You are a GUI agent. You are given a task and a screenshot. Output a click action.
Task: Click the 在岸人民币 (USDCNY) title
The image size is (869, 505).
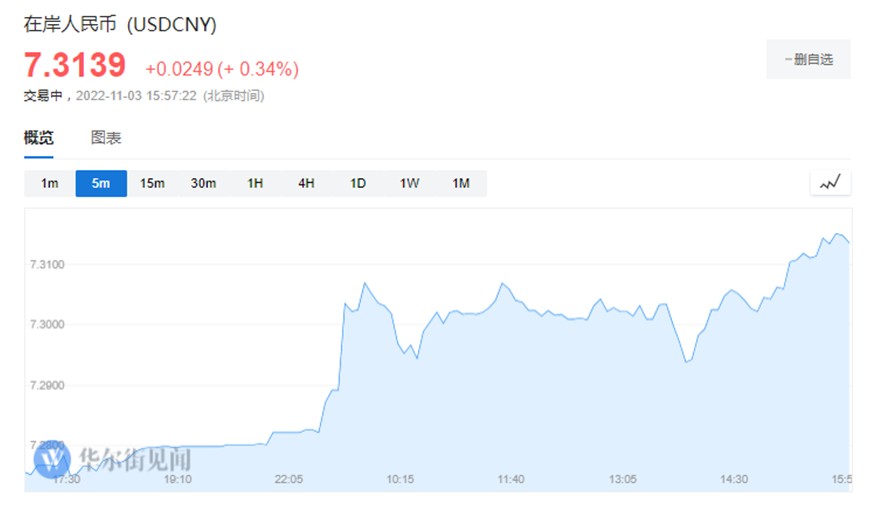coord(120,24)
